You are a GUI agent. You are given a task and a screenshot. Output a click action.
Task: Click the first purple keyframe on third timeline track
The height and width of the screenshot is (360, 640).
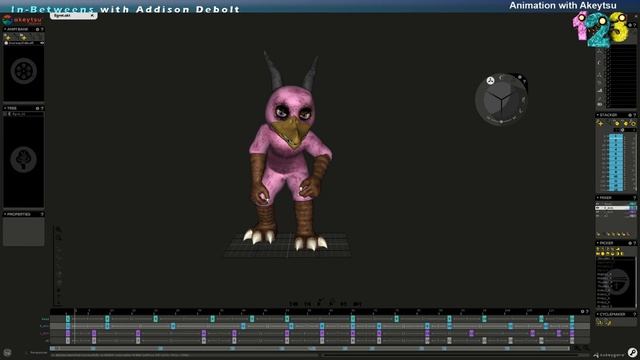pos(68,333)
